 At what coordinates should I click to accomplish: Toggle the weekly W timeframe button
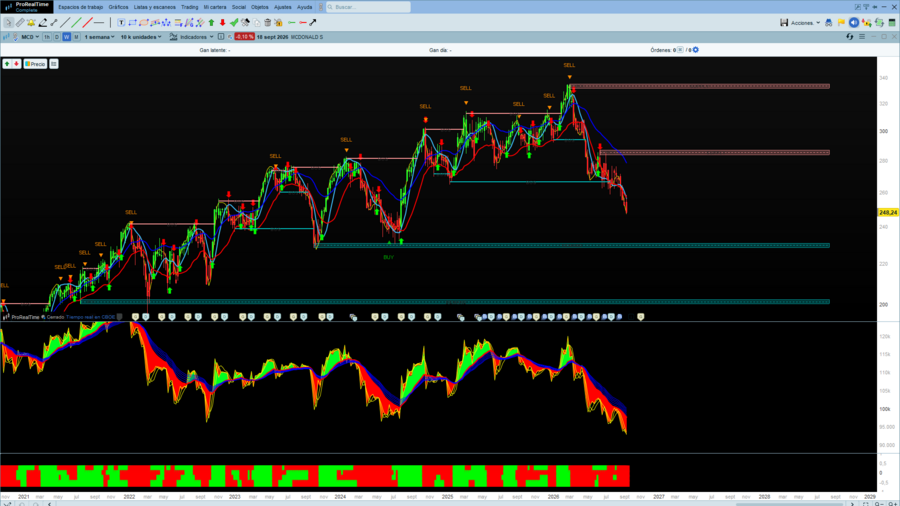tap(67, 37)
